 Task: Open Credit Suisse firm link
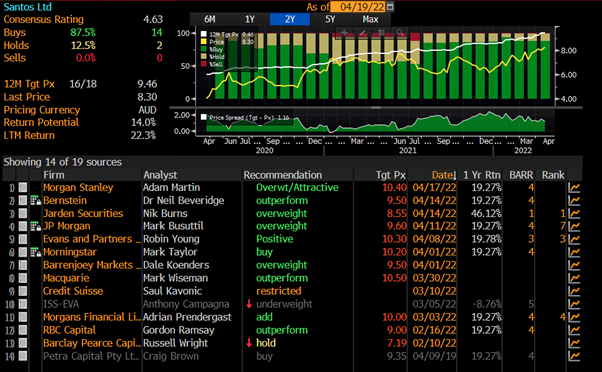pyautogui.click(x=73, y=291)
